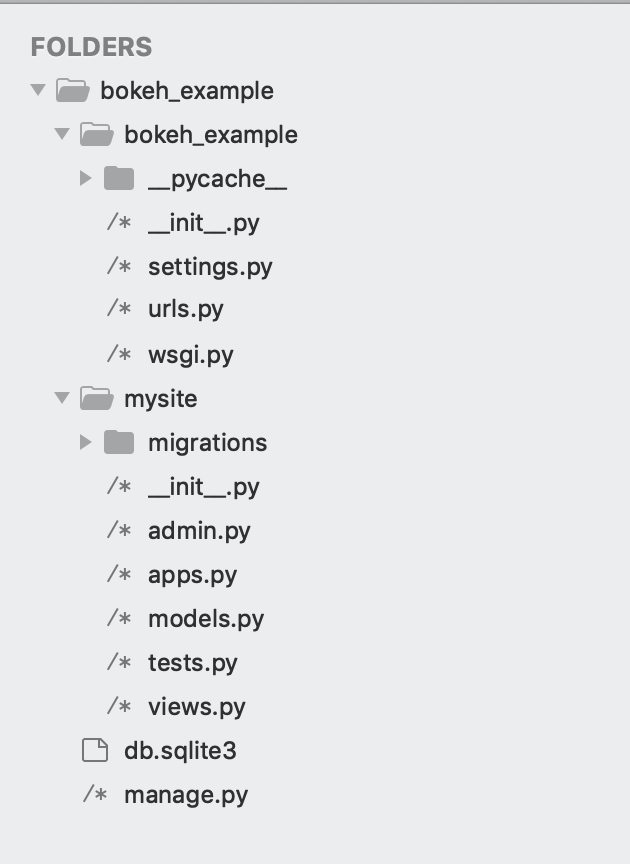This screenshot has width=630, height=864.
Task: Click the db.sqlite3 file icon
Action: tap(95, 751)
